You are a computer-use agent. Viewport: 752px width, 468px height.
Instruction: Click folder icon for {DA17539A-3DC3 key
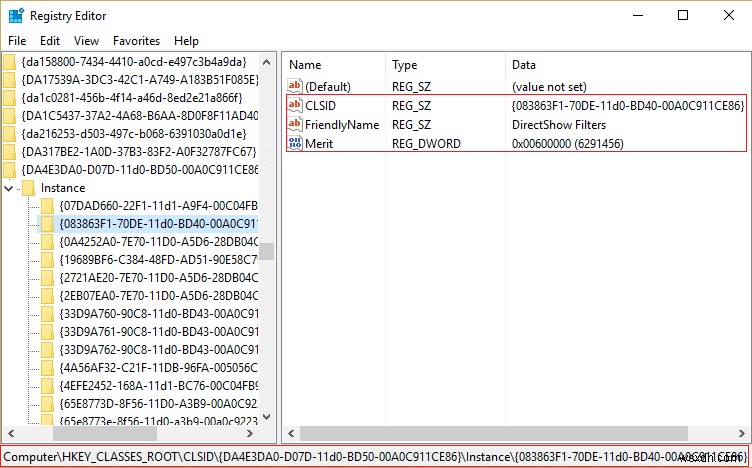pos(10,80)
